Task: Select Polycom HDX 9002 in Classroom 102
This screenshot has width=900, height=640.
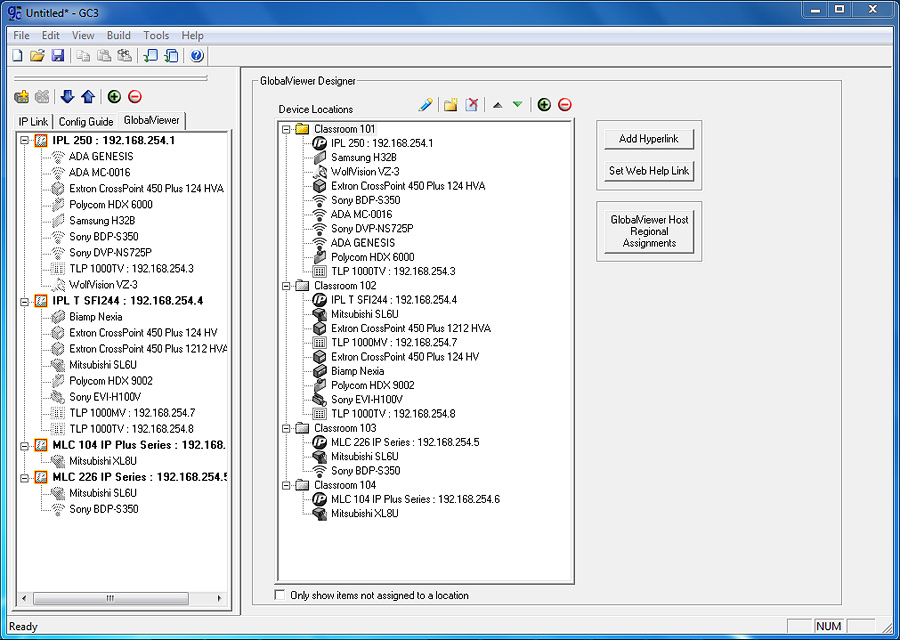Action: pyautogui.click(x=373, y=385)
